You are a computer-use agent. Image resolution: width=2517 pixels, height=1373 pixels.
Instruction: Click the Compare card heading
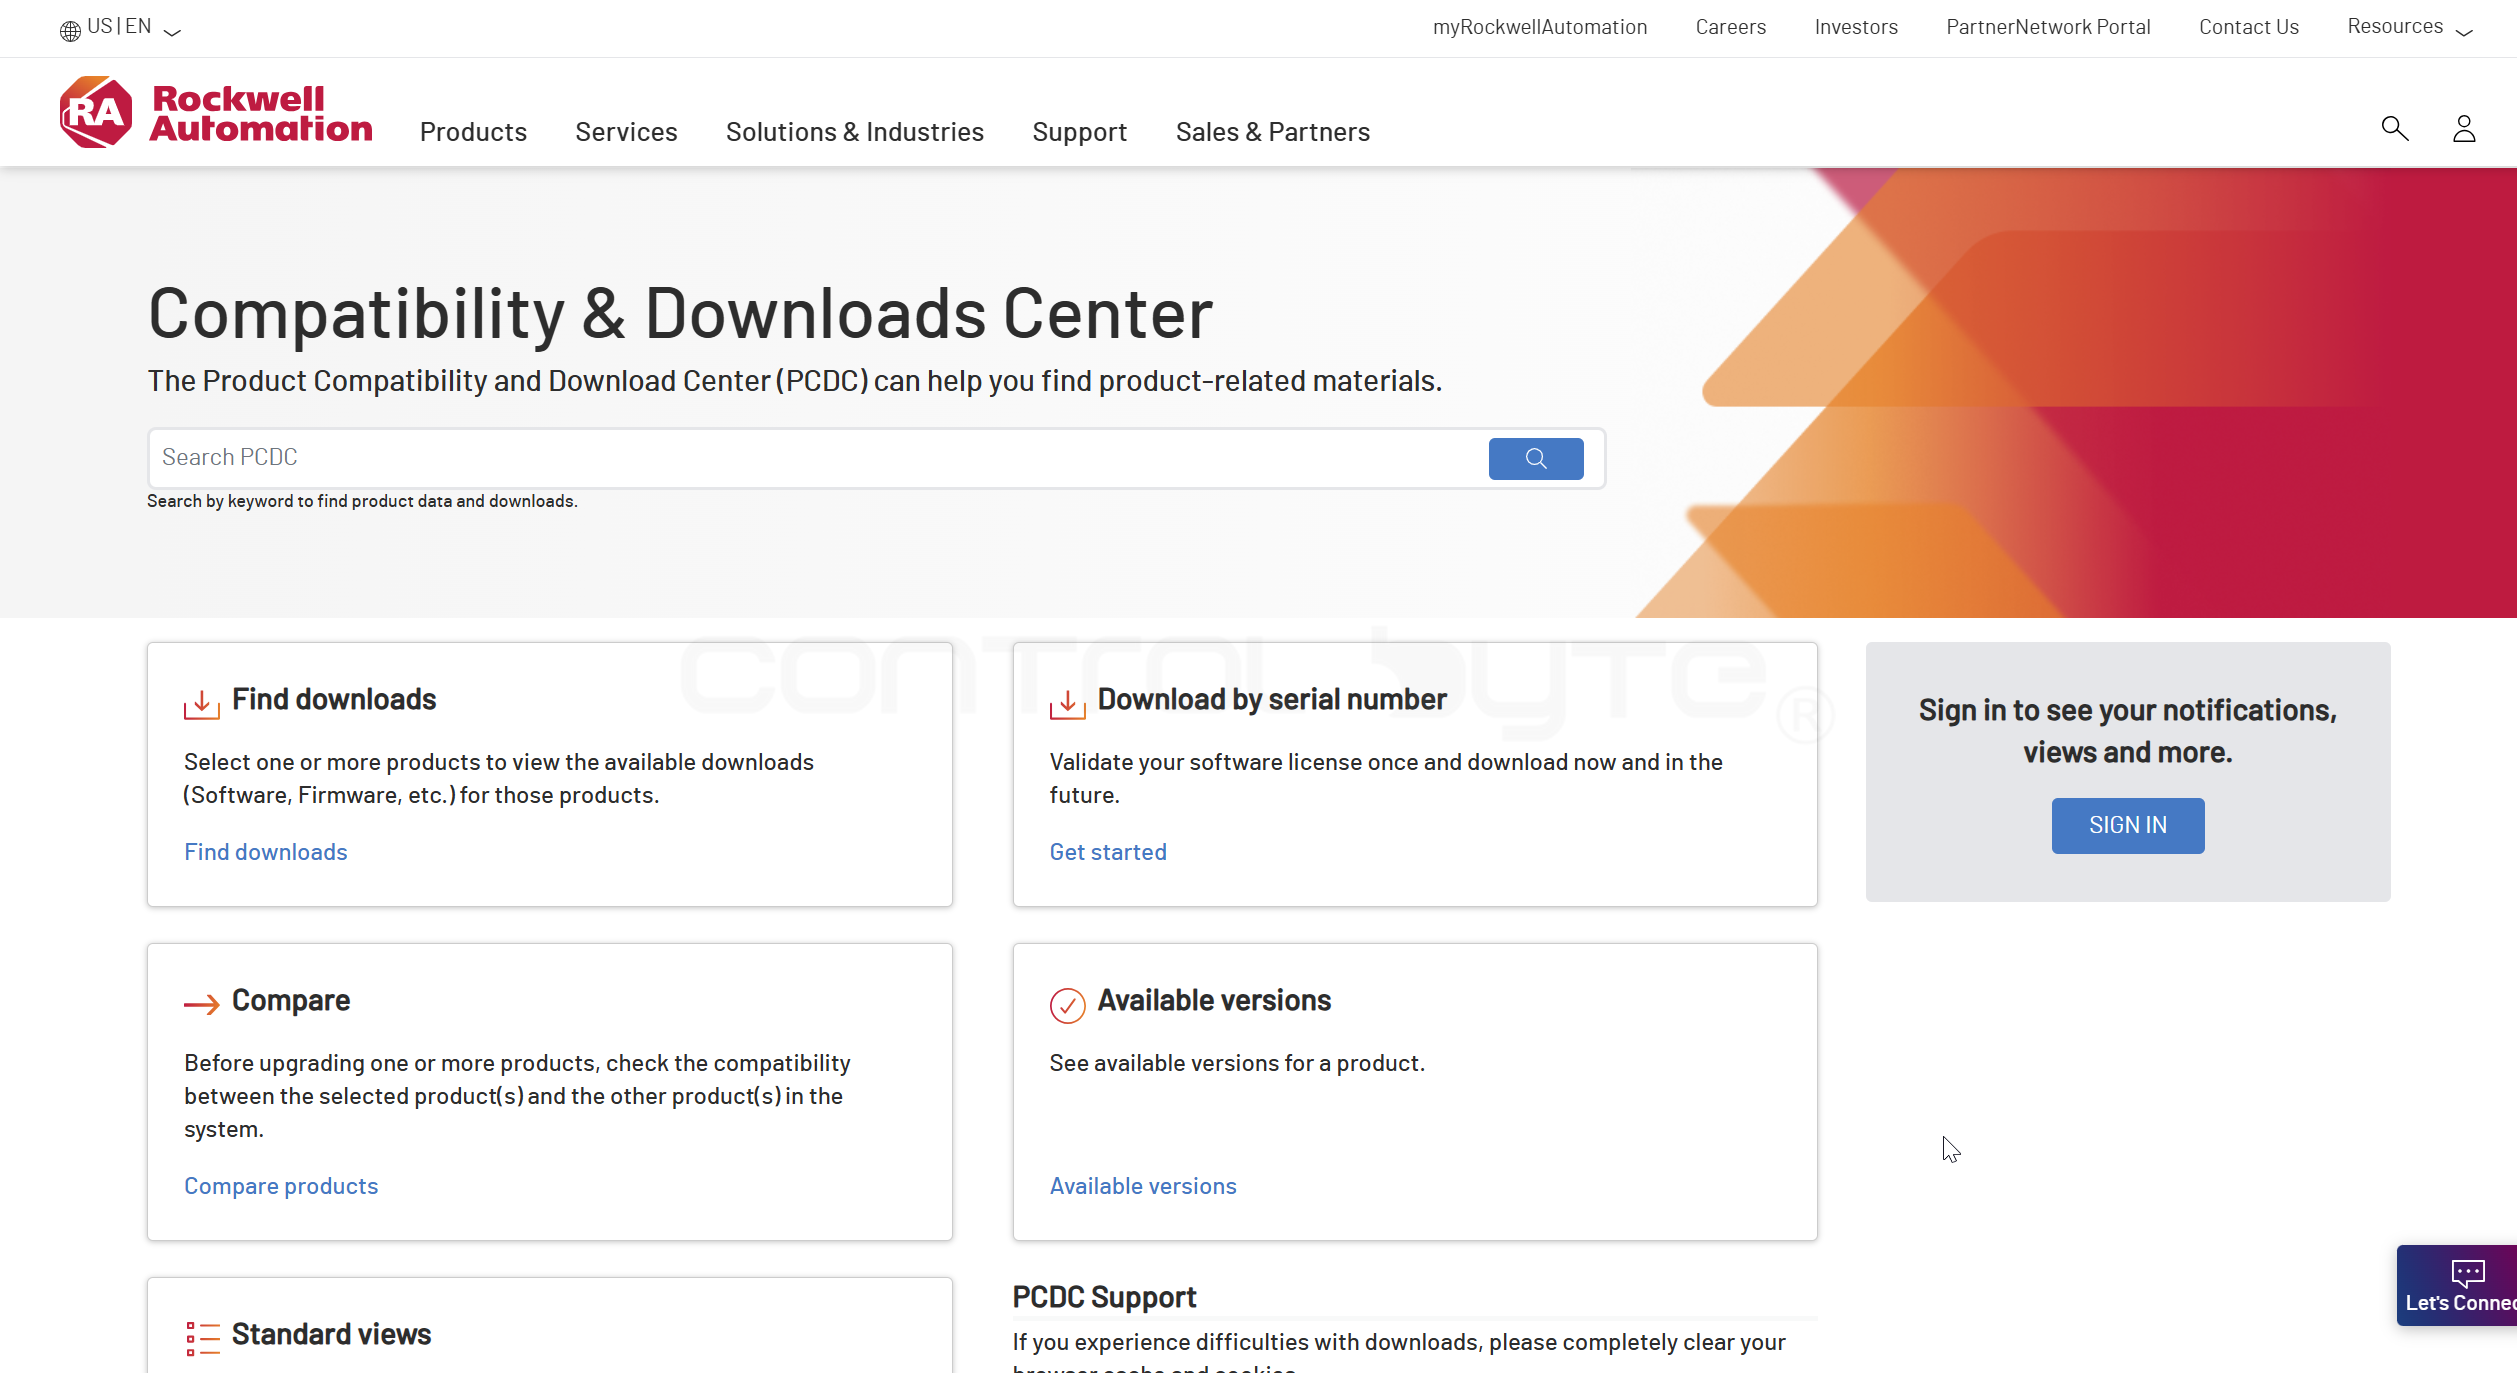pos(291,1000)
